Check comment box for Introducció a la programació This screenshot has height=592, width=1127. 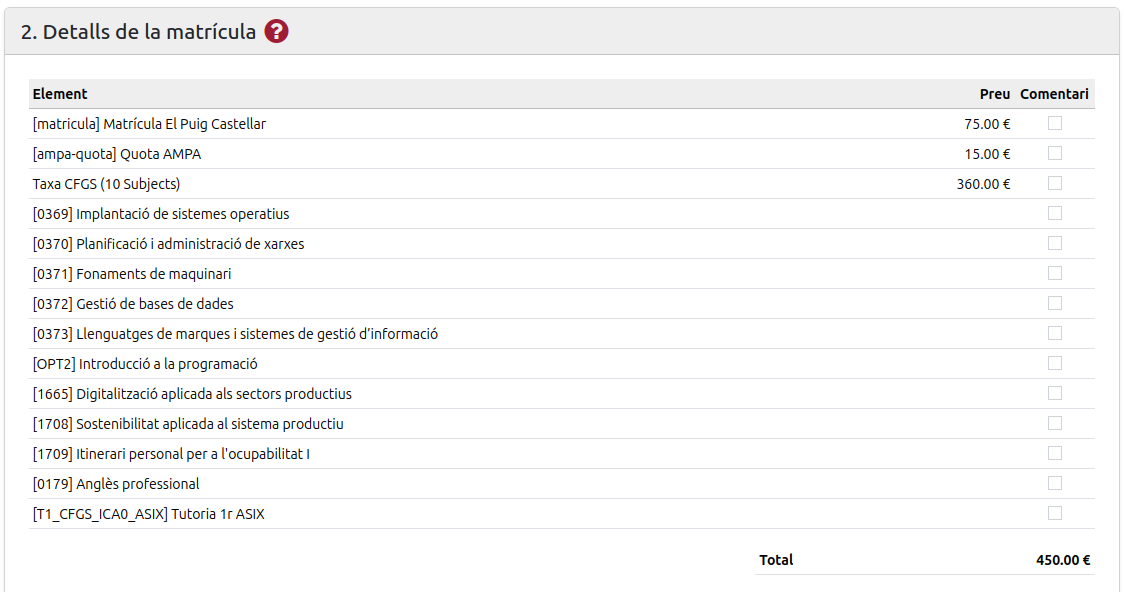pos(1054,364)
